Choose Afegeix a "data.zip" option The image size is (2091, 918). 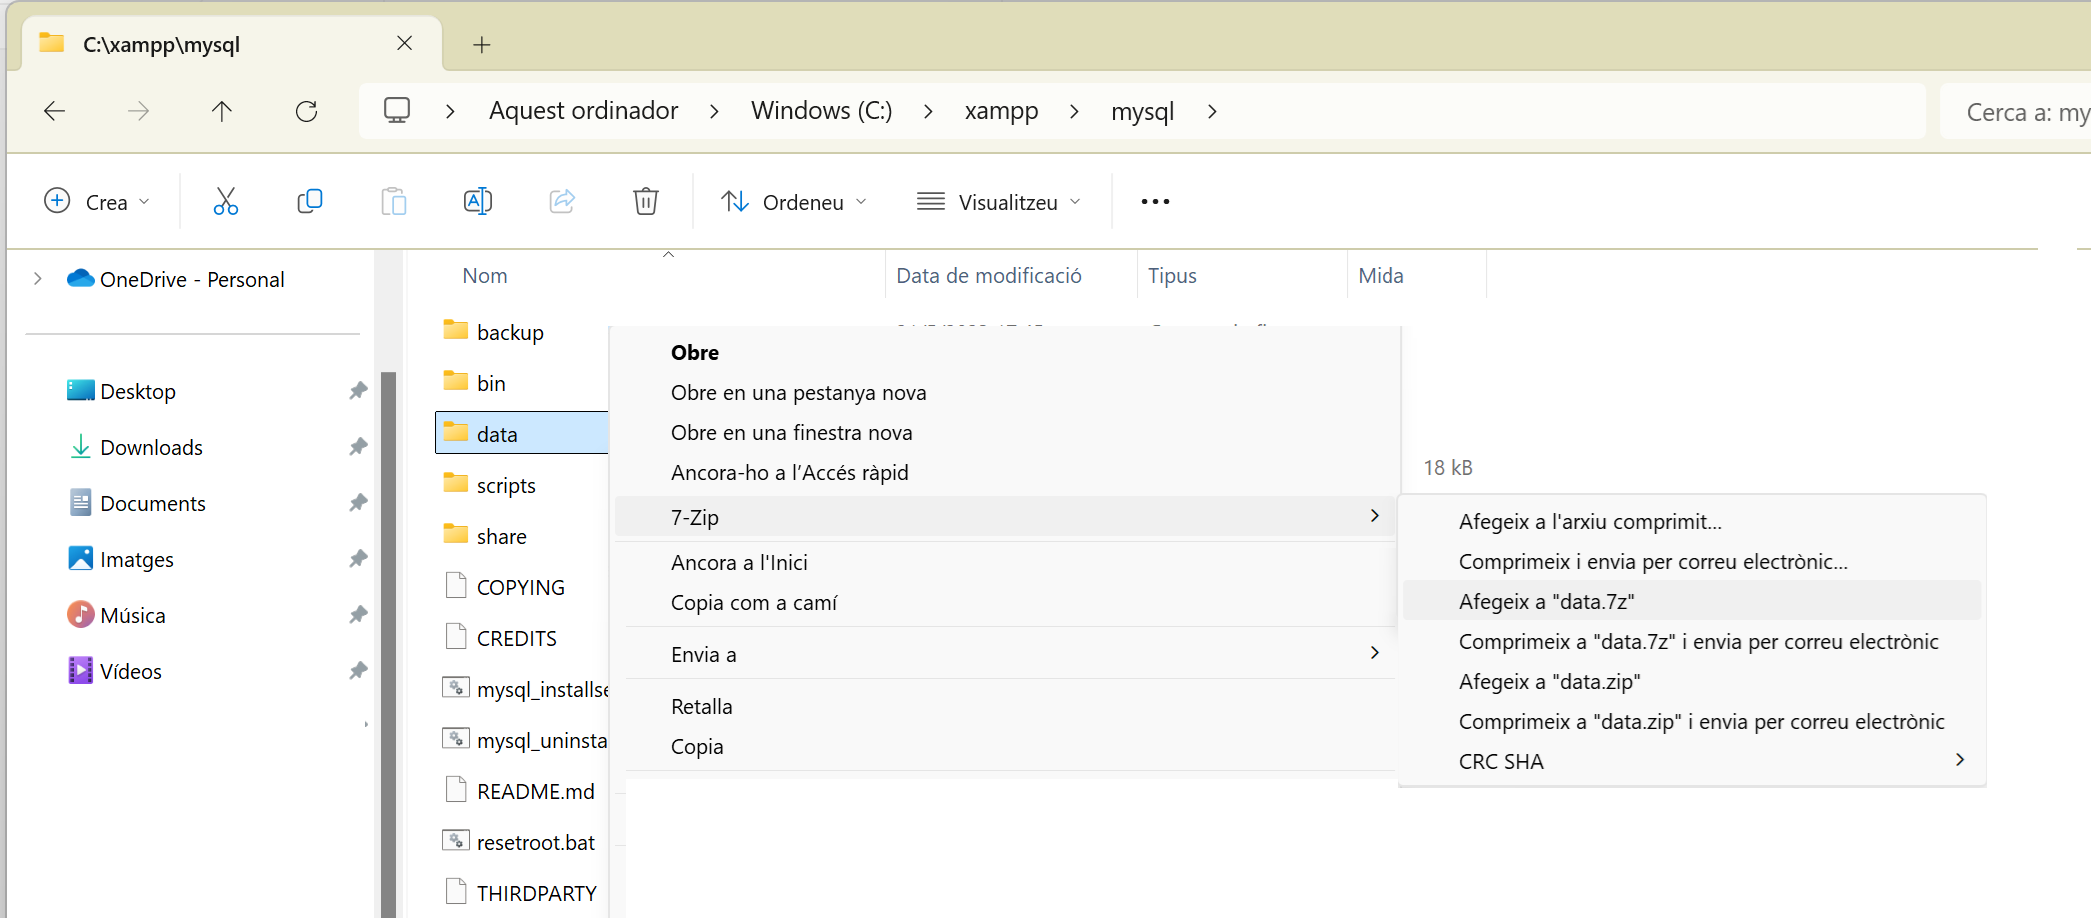click(1549, 681)
